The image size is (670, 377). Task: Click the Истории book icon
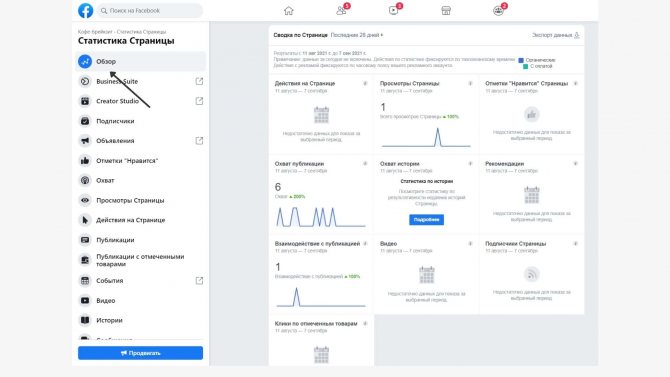point(85,320)
